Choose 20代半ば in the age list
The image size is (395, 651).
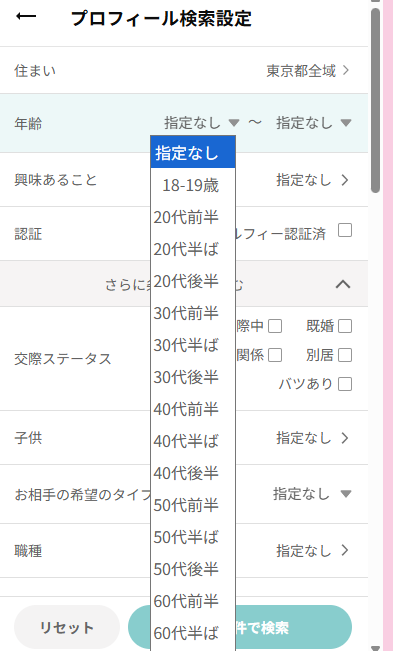(x=193, y=249)
